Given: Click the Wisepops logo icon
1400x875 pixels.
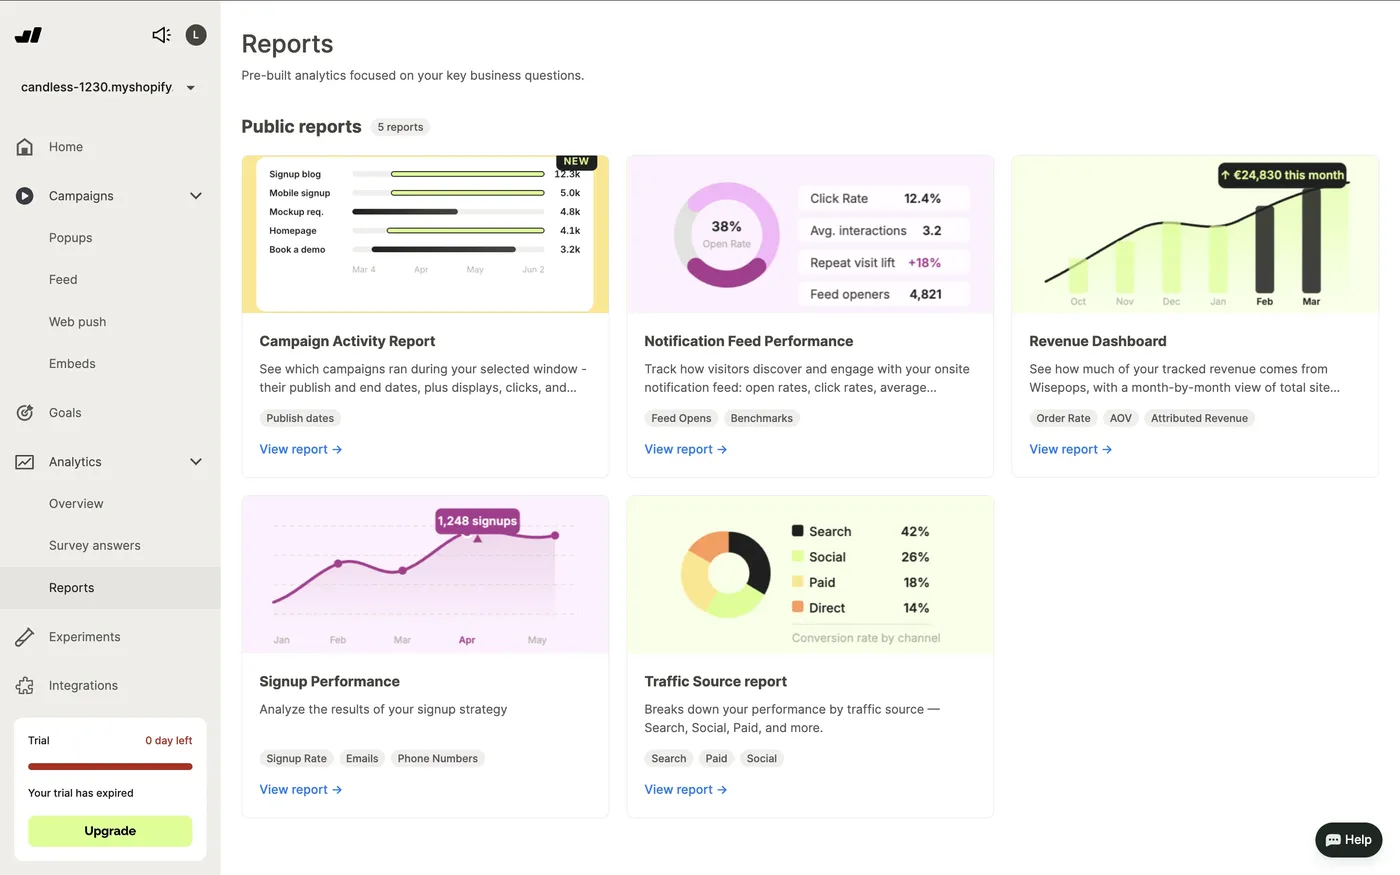Looking at the screenshot, I should point(28,35).
